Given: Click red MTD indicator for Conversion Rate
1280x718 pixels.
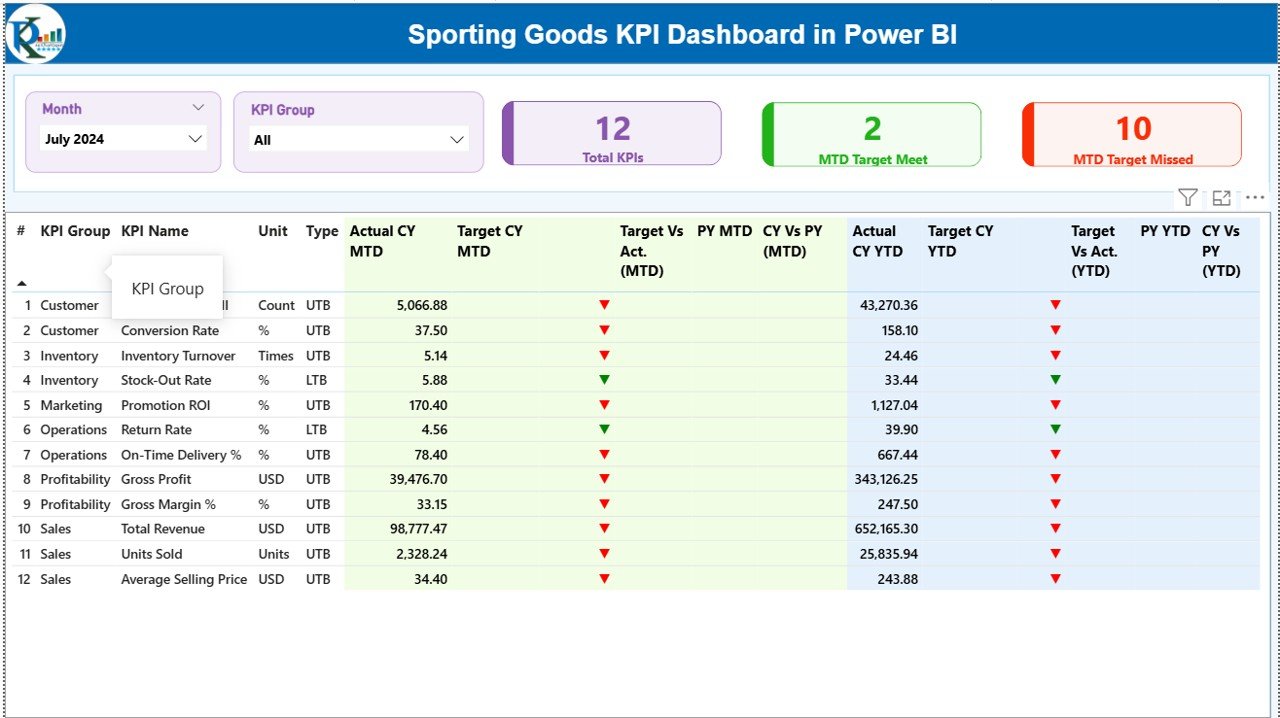Looking at the screenshot, I should tap(604, 330).
